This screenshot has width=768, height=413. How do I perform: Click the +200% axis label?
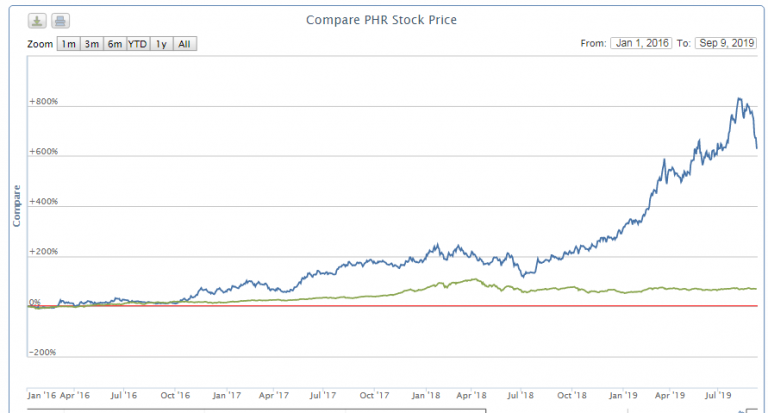tap(44, 251)
